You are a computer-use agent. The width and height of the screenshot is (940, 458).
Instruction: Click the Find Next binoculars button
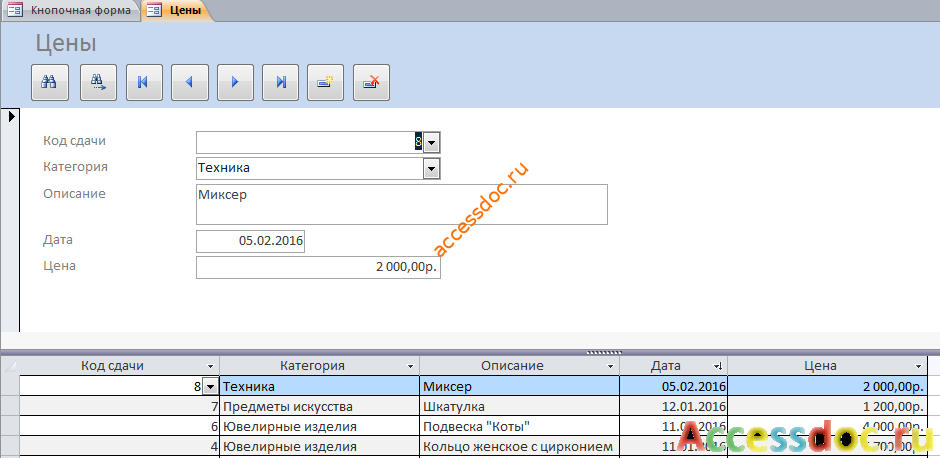pyautogui.click(x=99, y=82)
